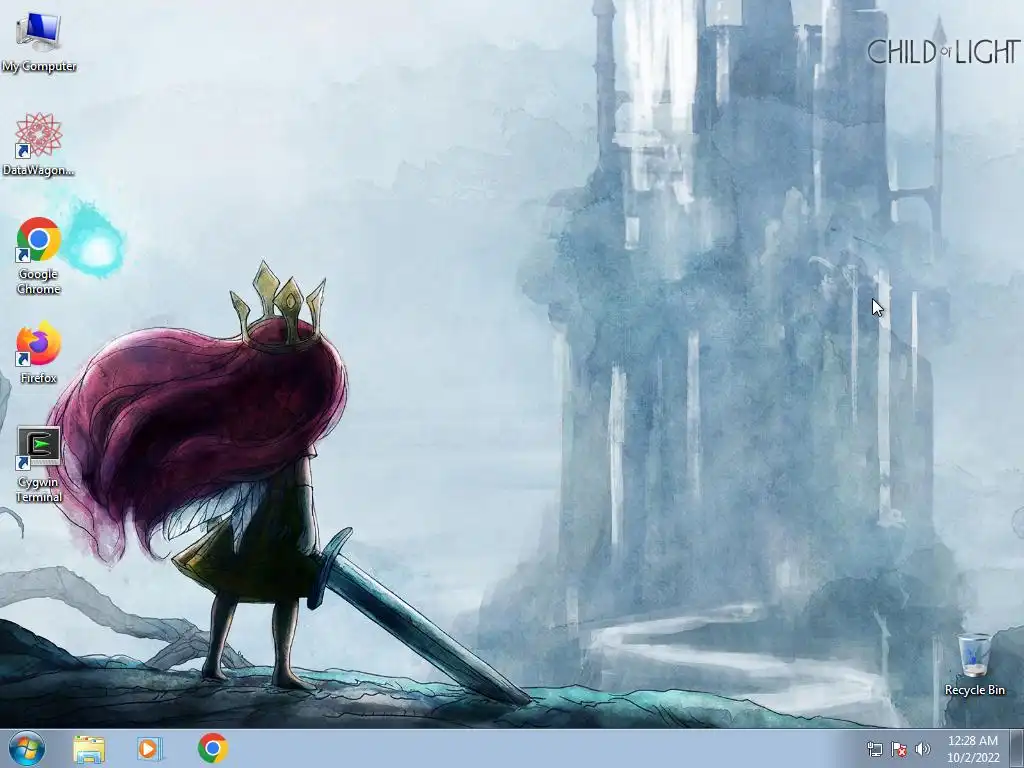
Task: Launch Chrome from the taskbar
Action: [213, 748]
